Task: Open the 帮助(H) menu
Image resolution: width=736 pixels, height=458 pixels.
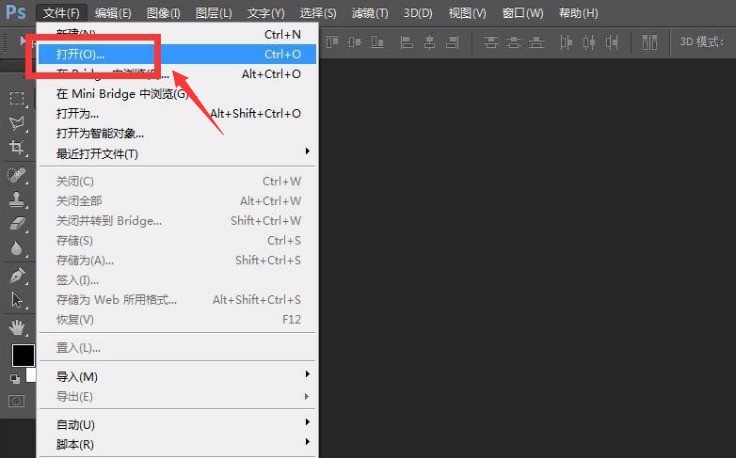Action: click(578, 13)
